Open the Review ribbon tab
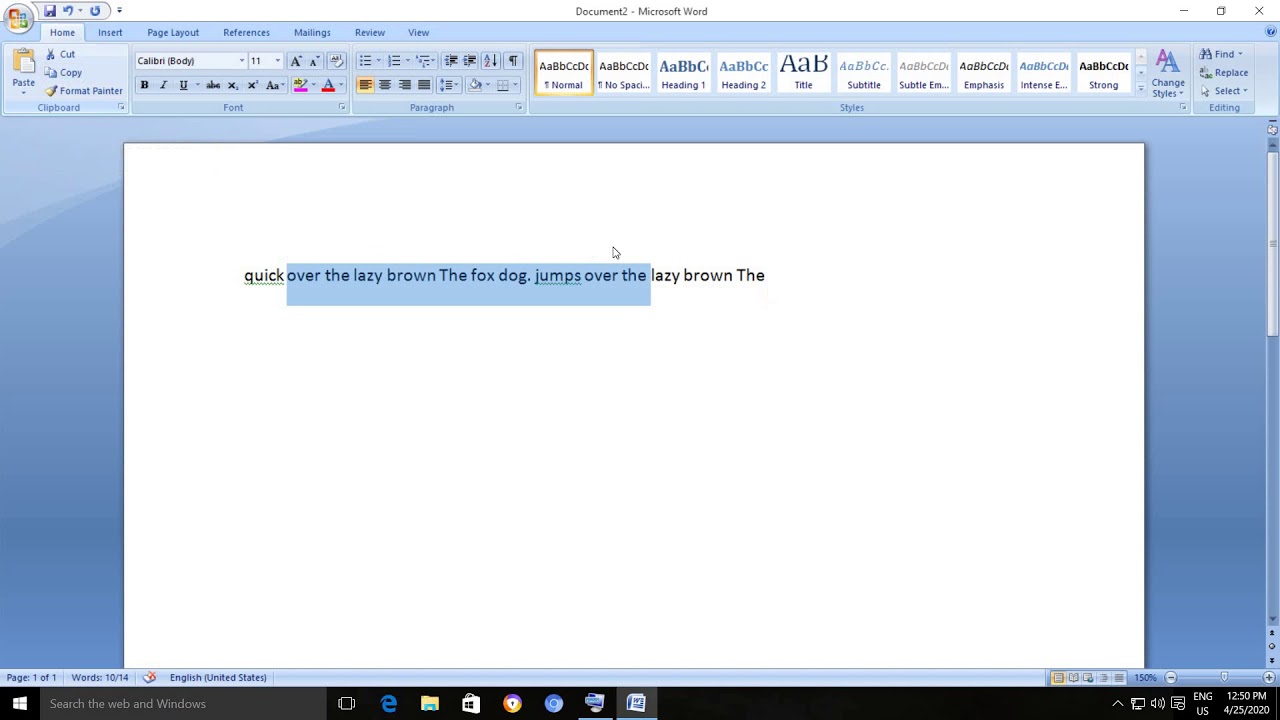Image resolution: width=1280 pixels, height=720 pixels. click(370, 32)
